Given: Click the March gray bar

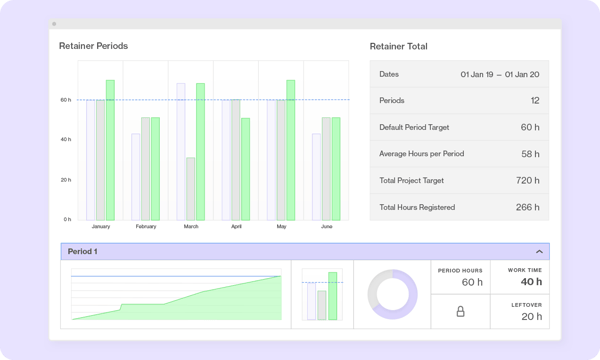Looking at the screenshot, I should point(191,189).
